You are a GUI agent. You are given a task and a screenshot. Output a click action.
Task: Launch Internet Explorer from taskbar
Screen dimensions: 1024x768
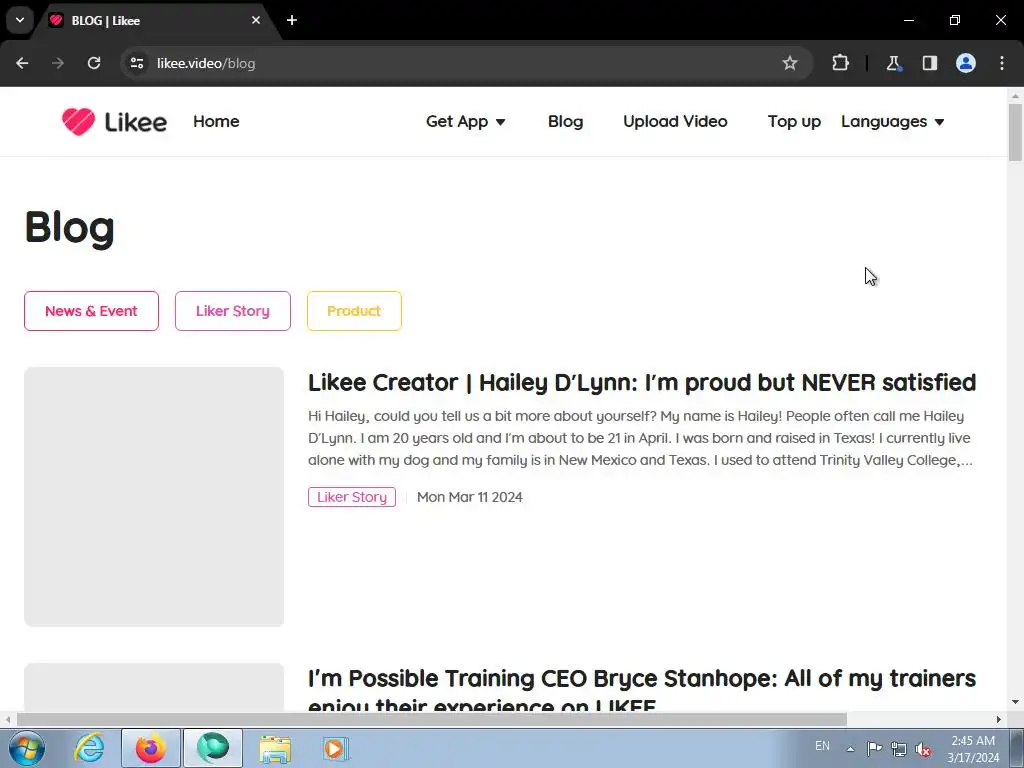tap(89, 748)
